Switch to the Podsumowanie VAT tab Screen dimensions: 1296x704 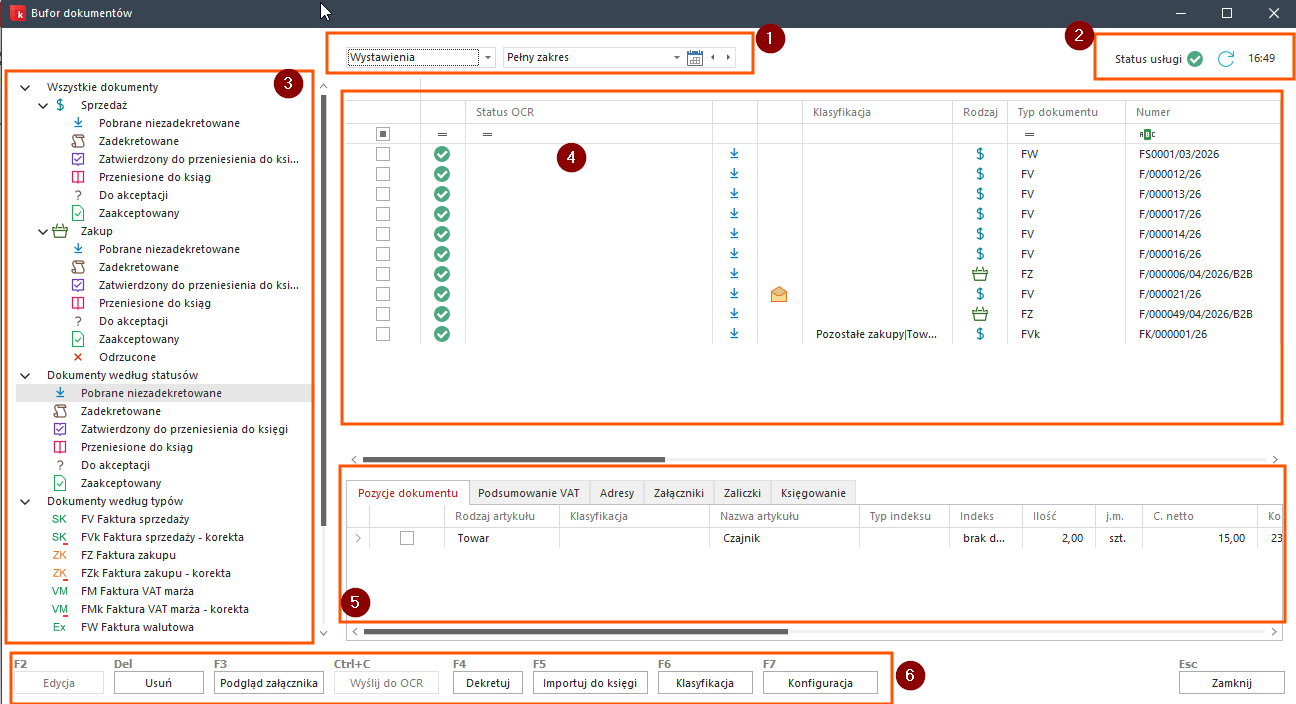pyautogui.click(x=528, y=493)
